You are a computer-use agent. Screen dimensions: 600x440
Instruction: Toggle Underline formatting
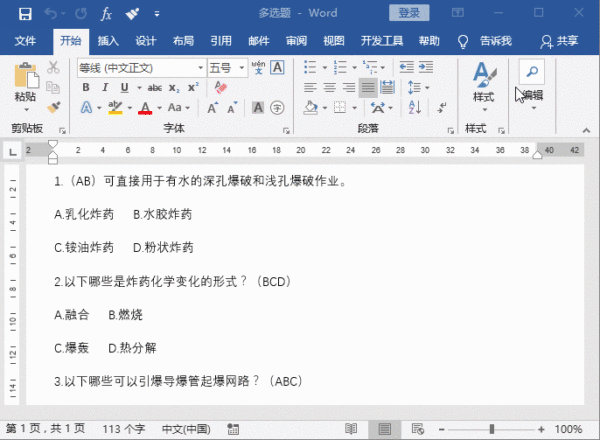point(124,88)
